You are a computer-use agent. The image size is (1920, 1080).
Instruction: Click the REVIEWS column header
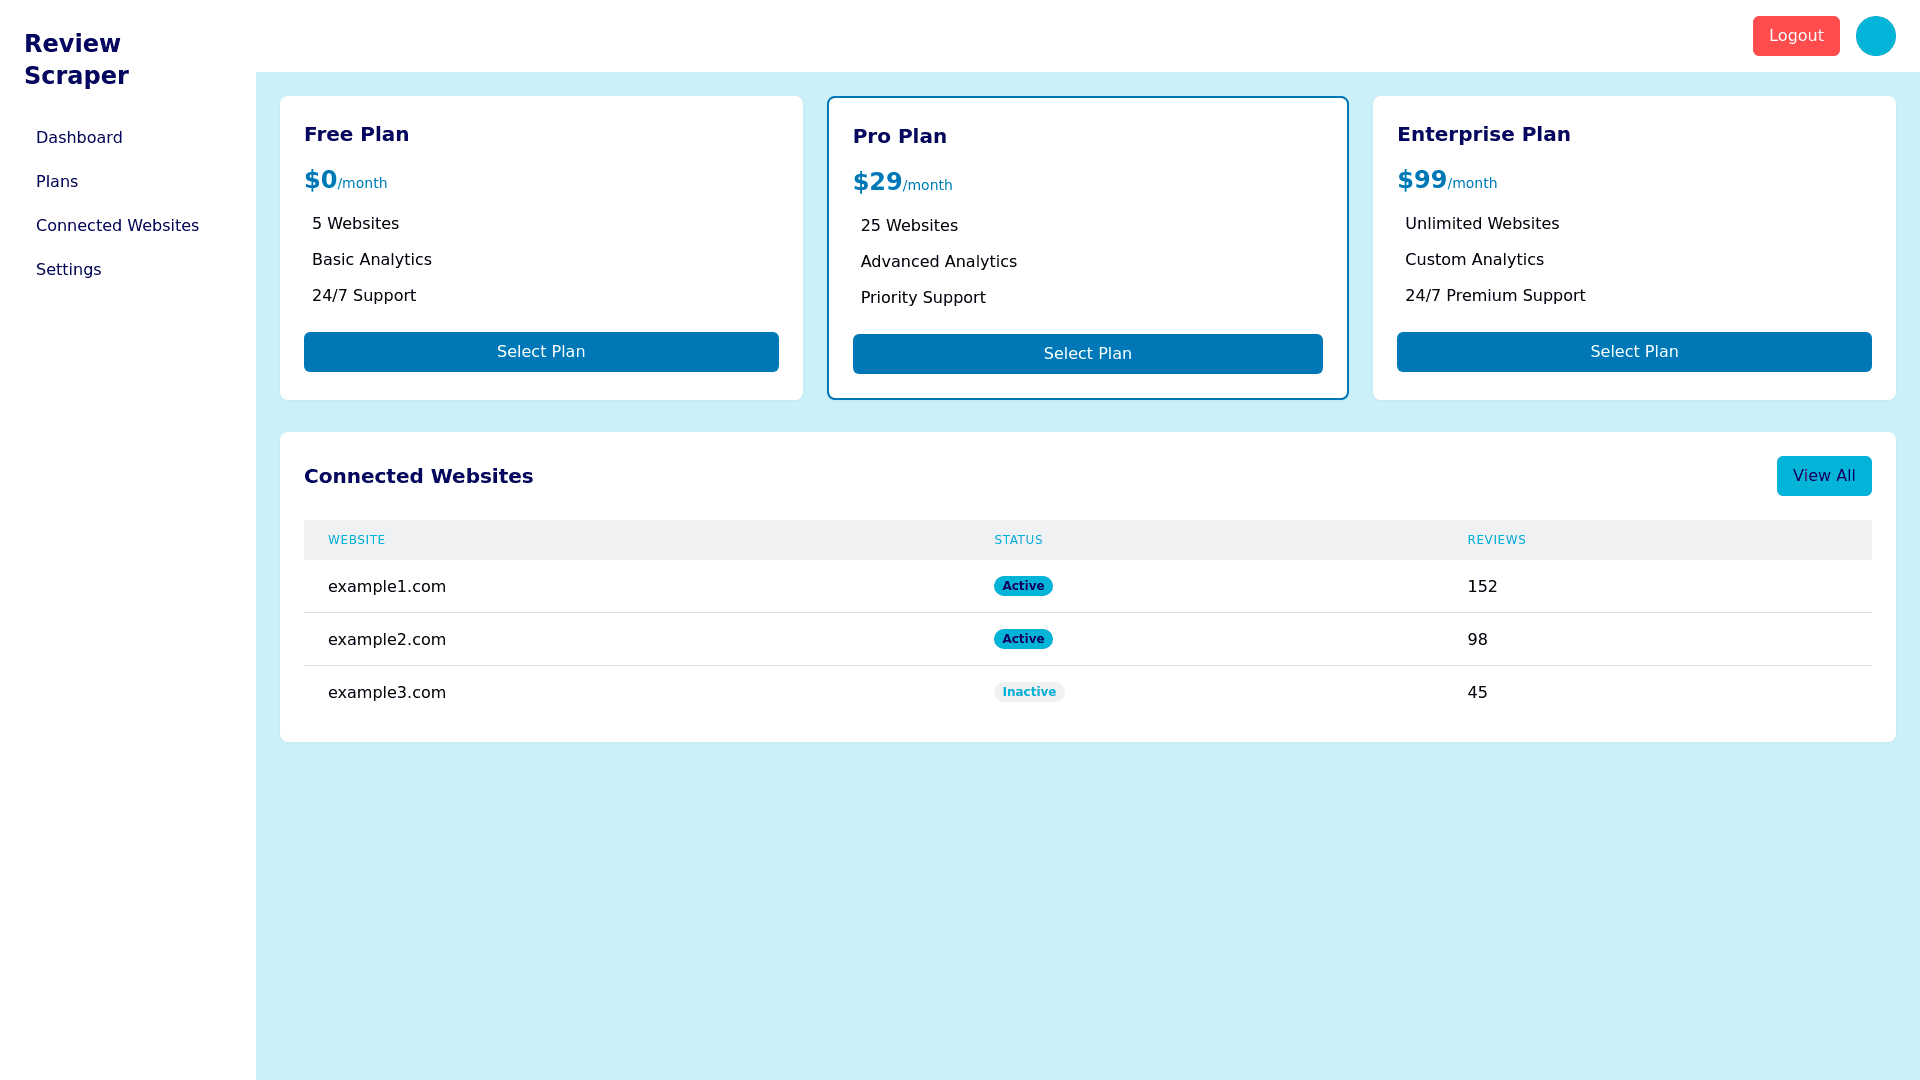coord(1496,540)
